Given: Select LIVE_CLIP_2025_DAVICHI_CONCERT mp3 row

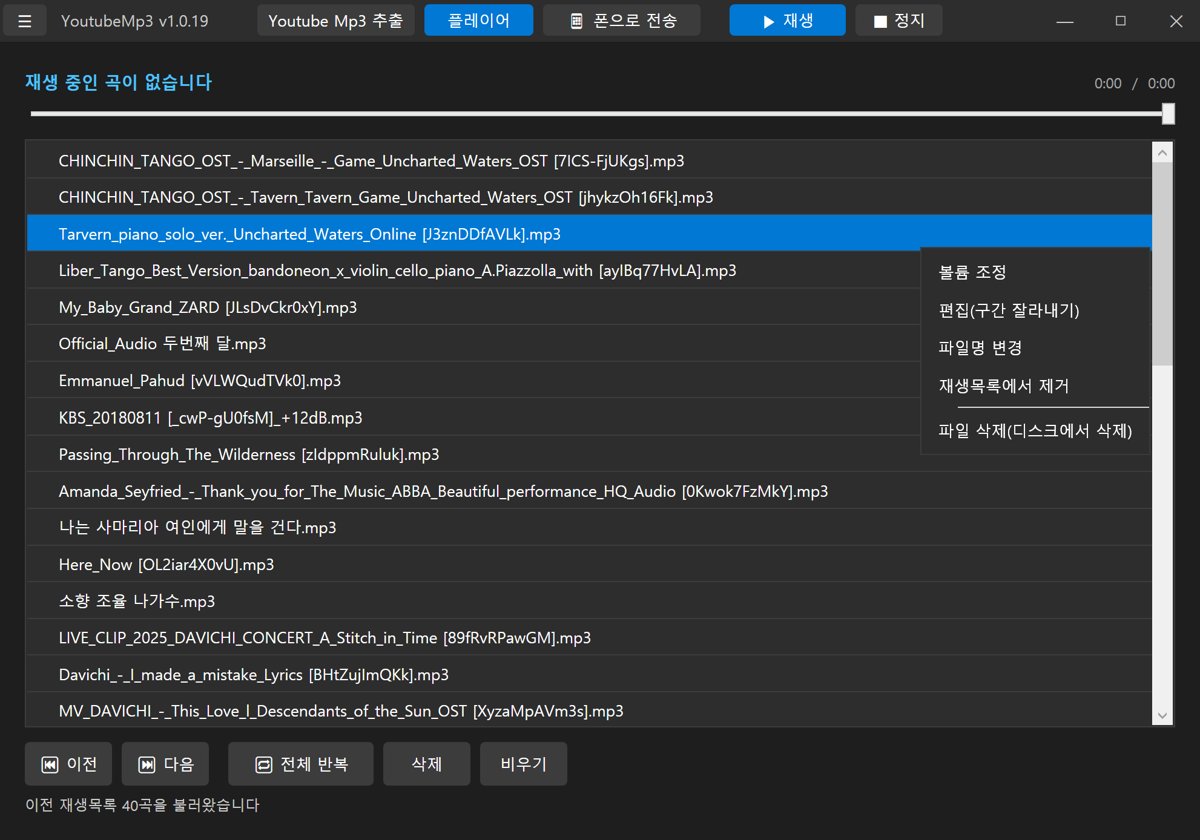Looking at the screenshot, I should [589, 637].
